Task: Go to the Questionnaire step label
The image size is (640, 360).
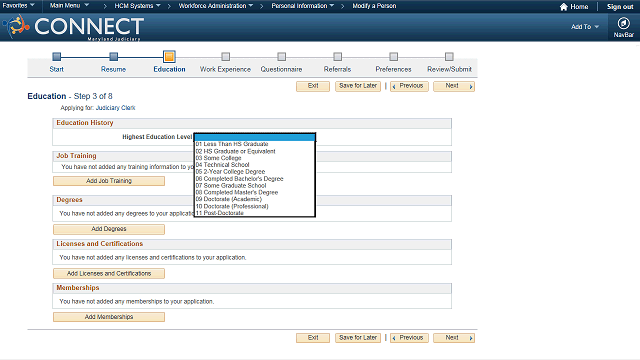Action: [x=282, y=69]
